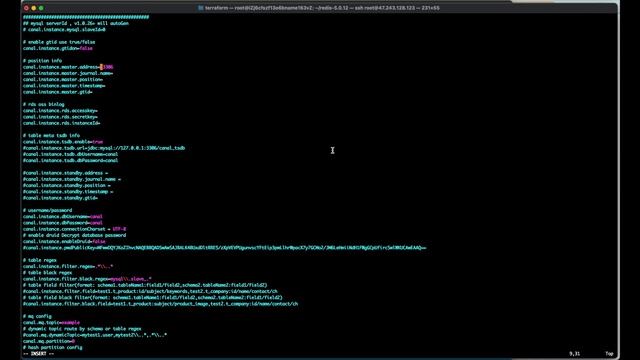Click the canal.mq.topic=example line
Screen dimensions: 640x360
pos(51,322)
